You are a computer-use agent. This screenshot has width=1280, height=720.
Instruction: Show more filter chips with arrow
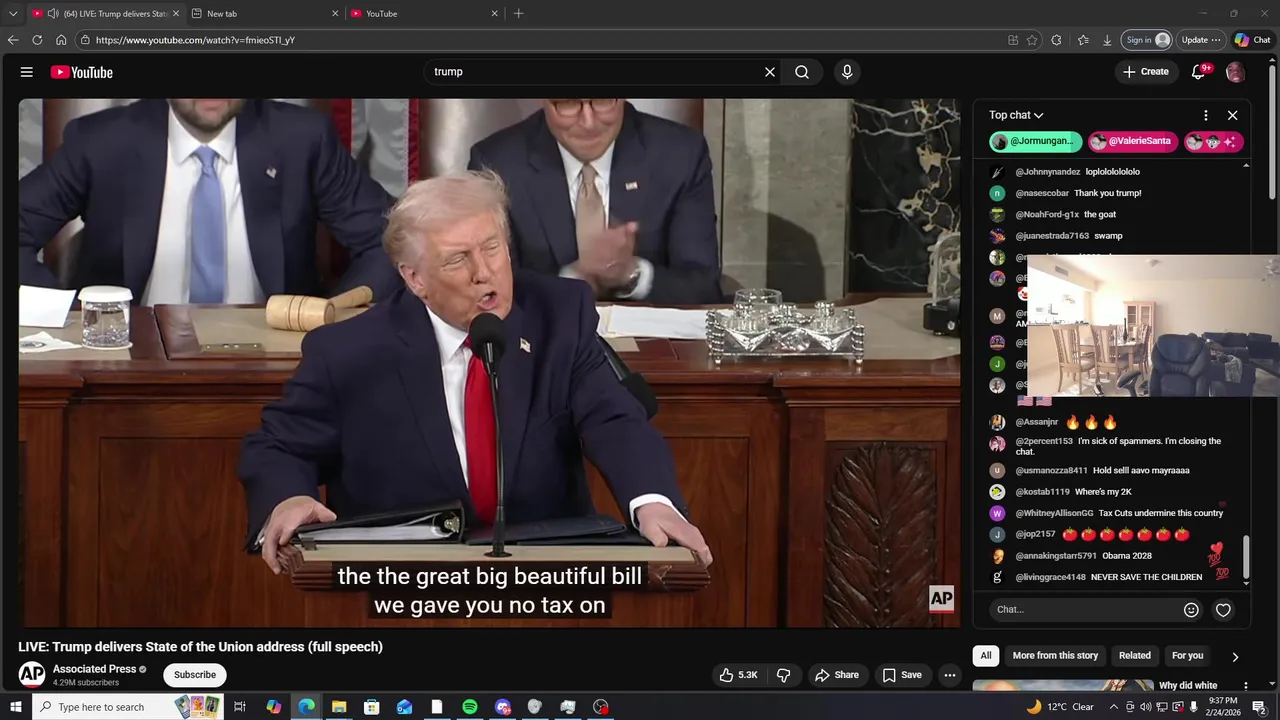[1235, 657]
